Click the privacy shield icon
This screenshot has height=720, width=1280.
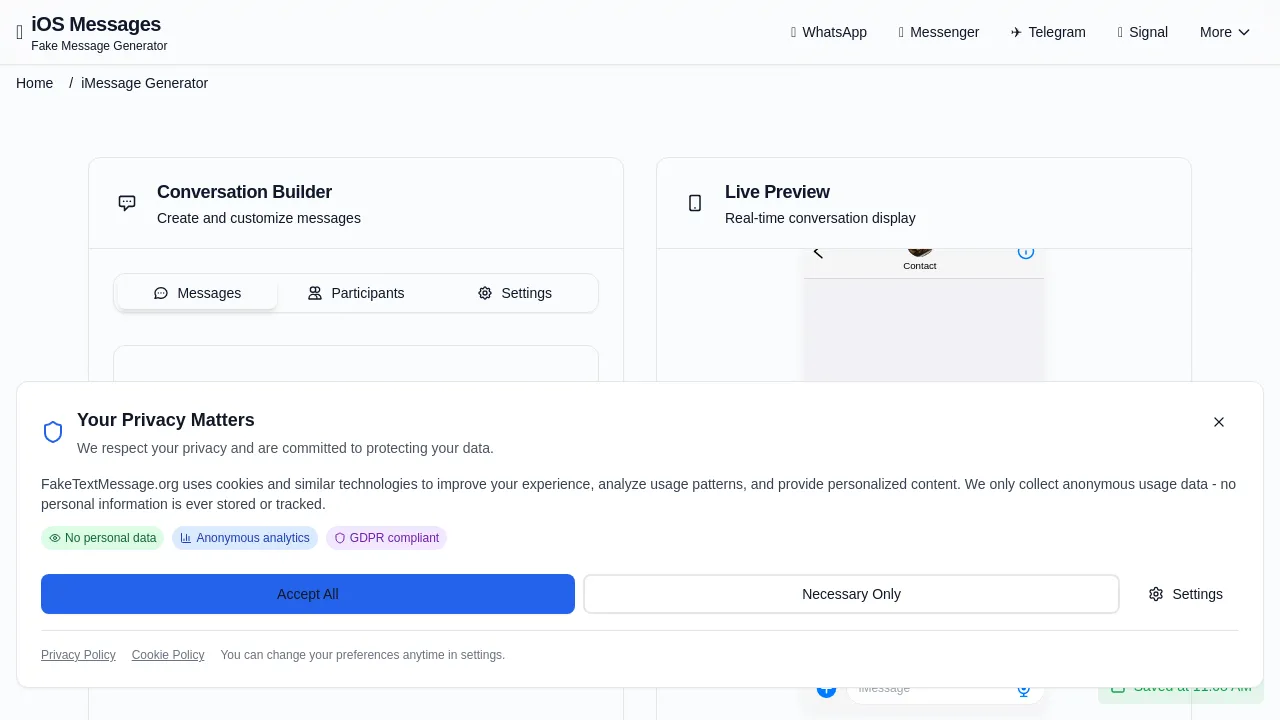(53, 432)
